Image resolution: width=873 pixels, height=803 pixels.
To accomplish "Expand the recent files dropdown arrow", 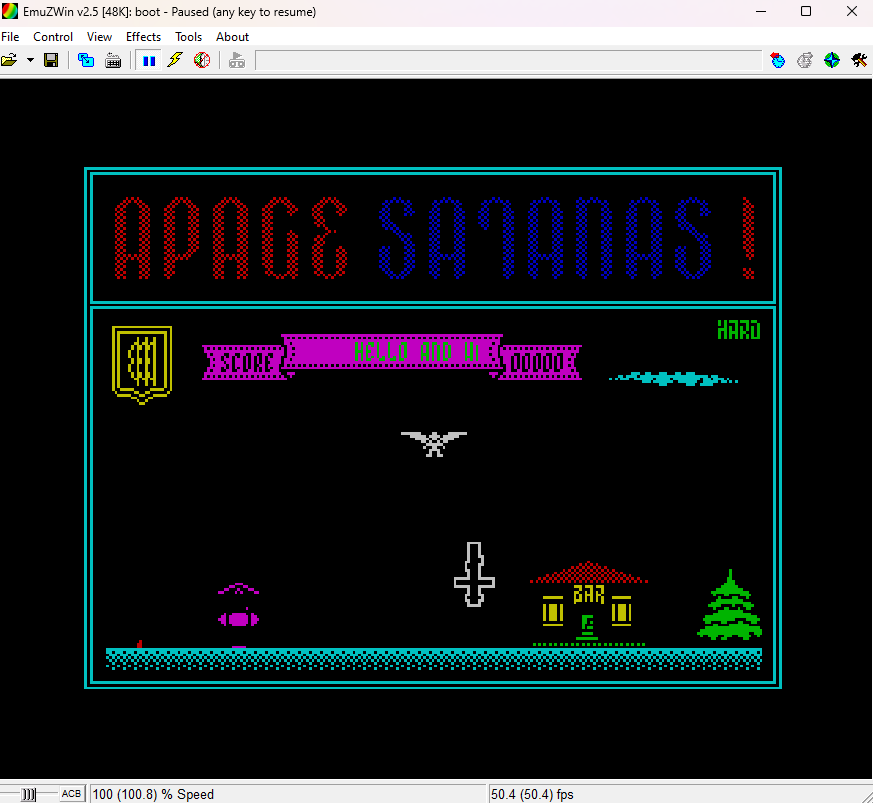I will click(x=30, y=60).
